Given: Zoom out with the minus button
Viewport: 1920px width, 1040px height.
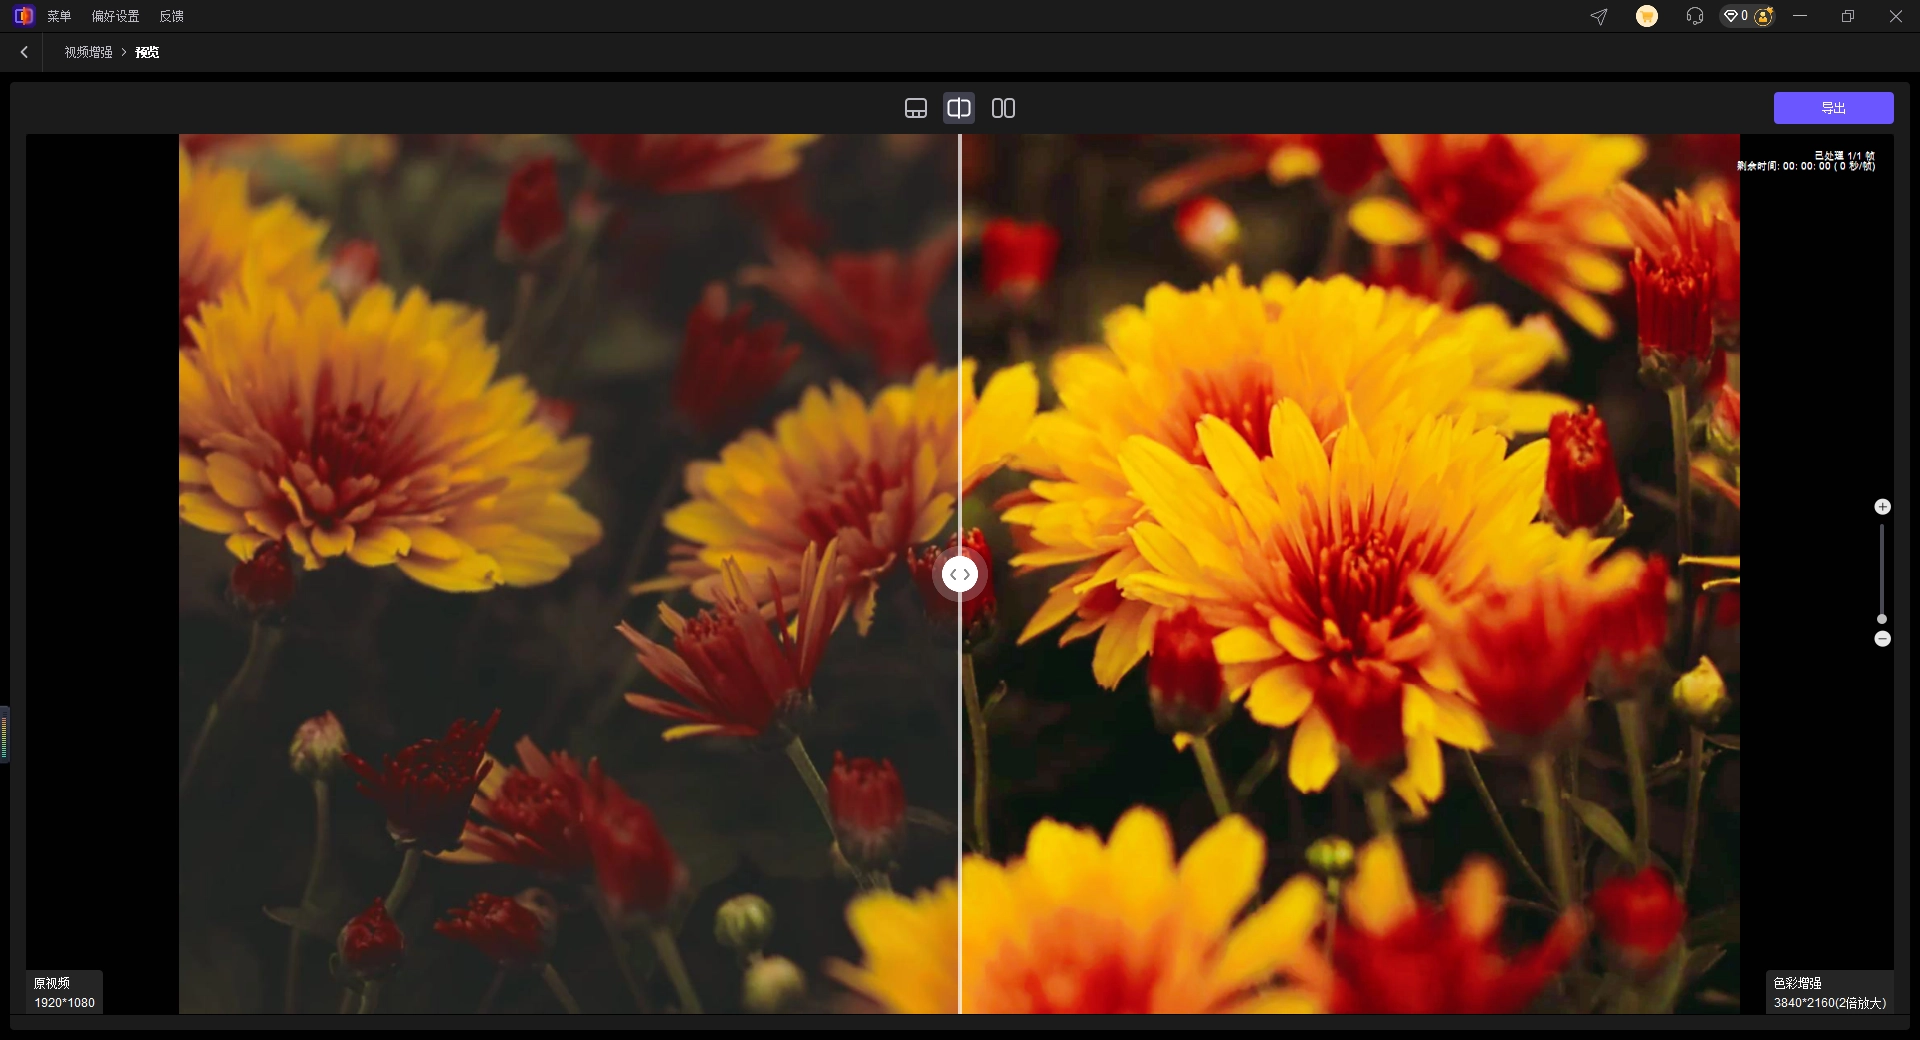Looking at the screenshot, I should pos(1882,639).
